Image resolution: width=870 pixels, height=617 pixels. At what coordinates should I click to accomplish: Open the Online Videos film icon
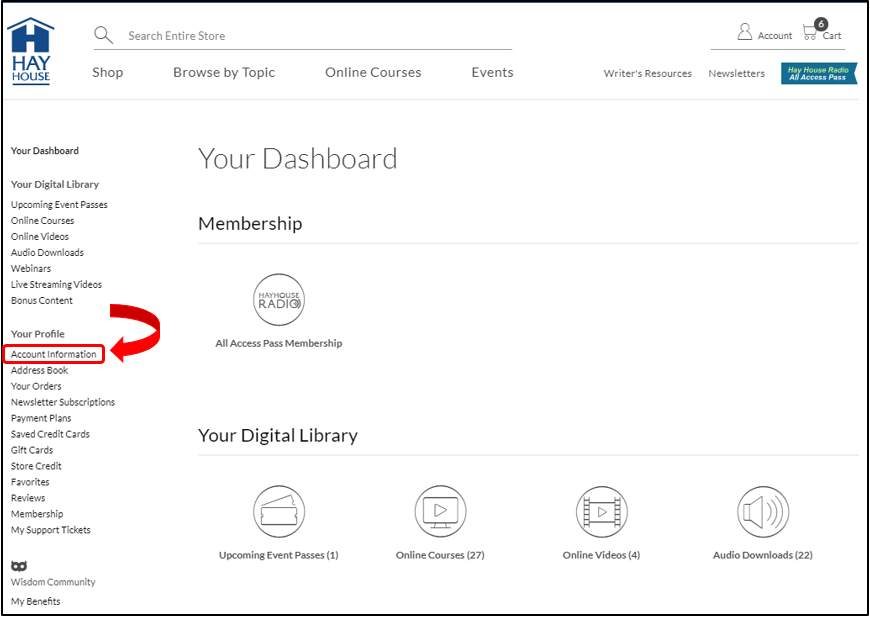click(x=601, y=511)
